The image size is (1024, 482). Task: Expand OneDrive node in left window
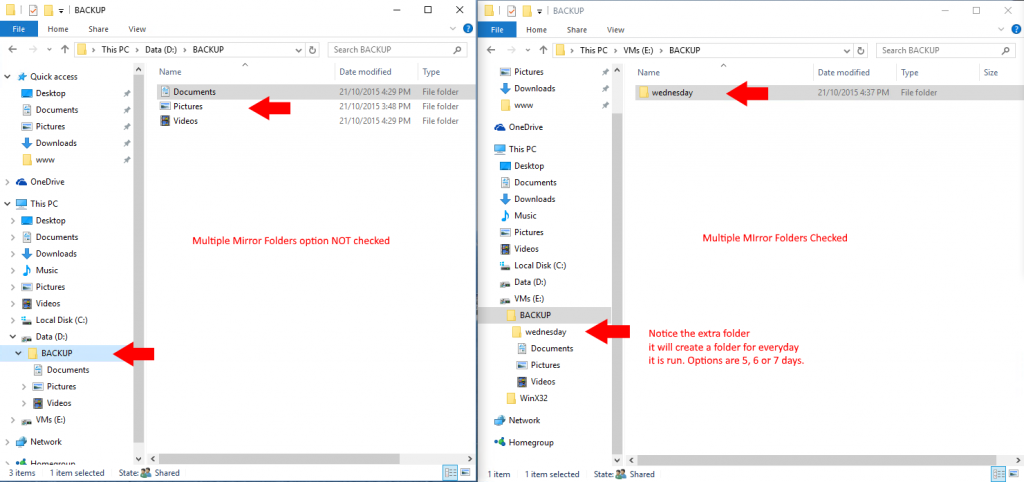pos(7,182)
